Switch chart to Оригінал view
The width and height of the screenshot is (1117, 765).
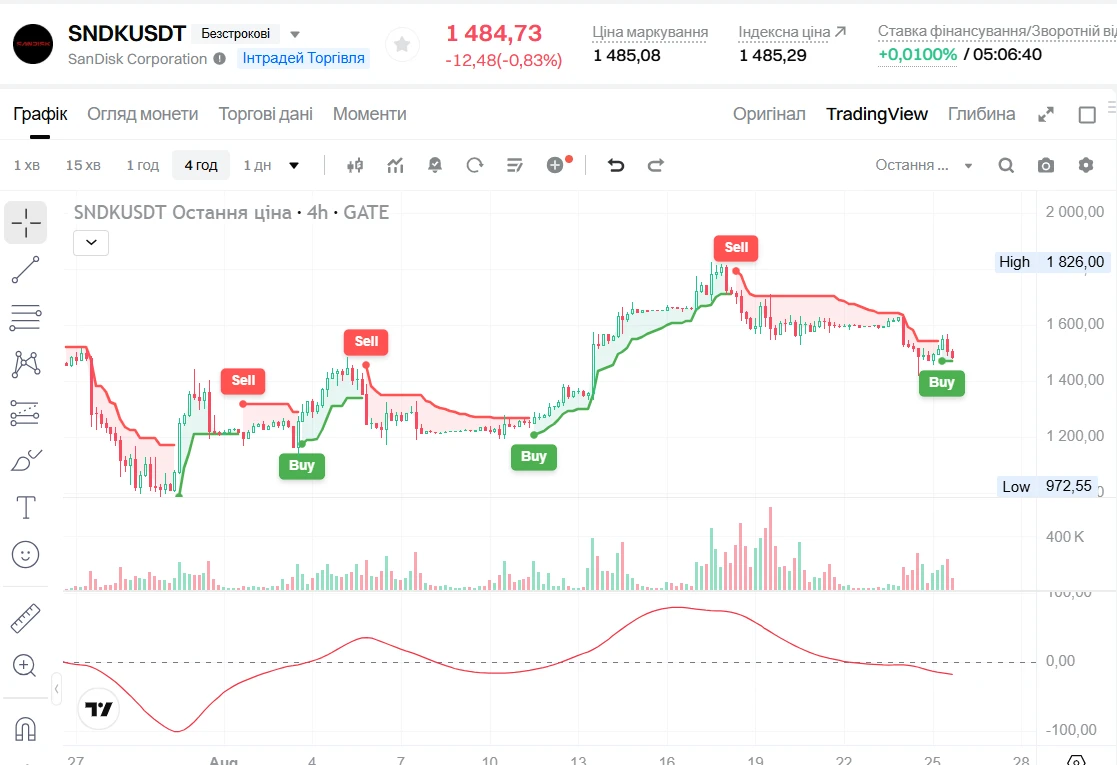(769, 114)
